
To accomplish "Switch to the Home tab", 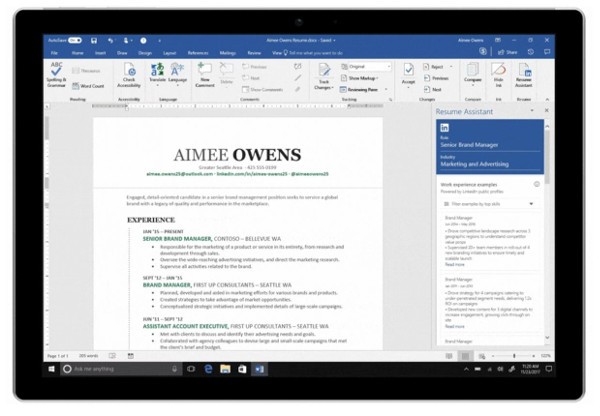I will pyautogui.click(x=77, y=53).
